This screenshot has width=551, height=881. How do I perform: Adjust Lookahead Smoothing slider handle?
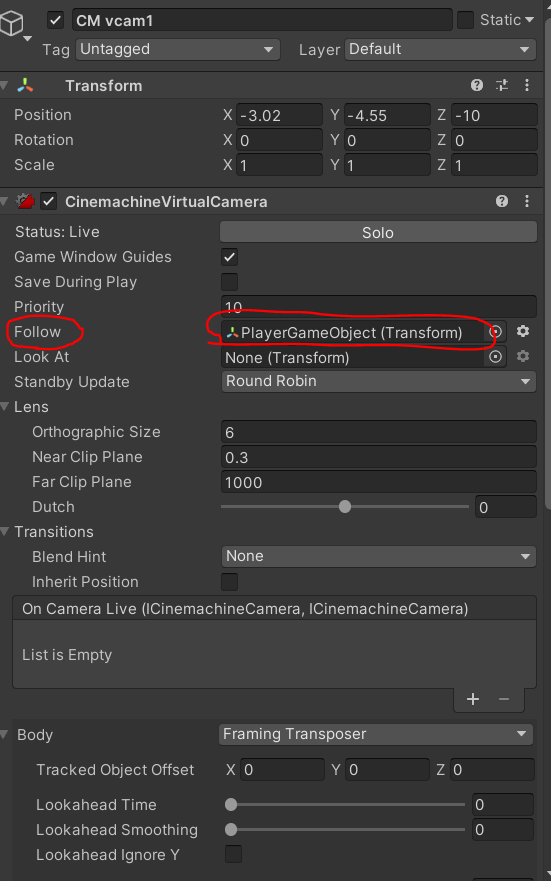pyautogui.click(x=231, y=829)
